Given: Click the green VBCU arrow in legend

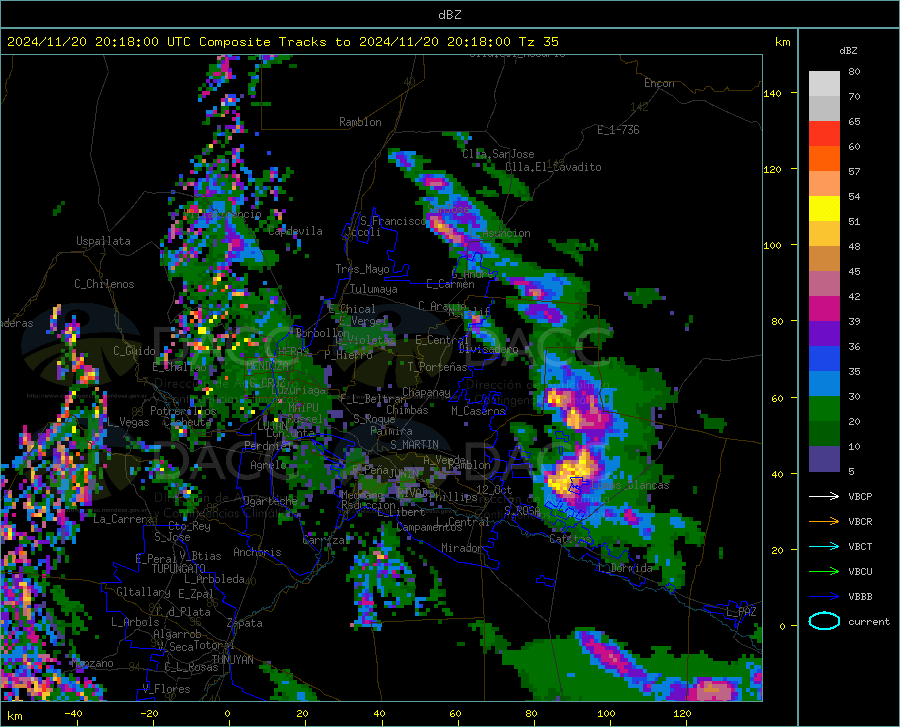Looking at the screenshot, I should tap(824, 571).
